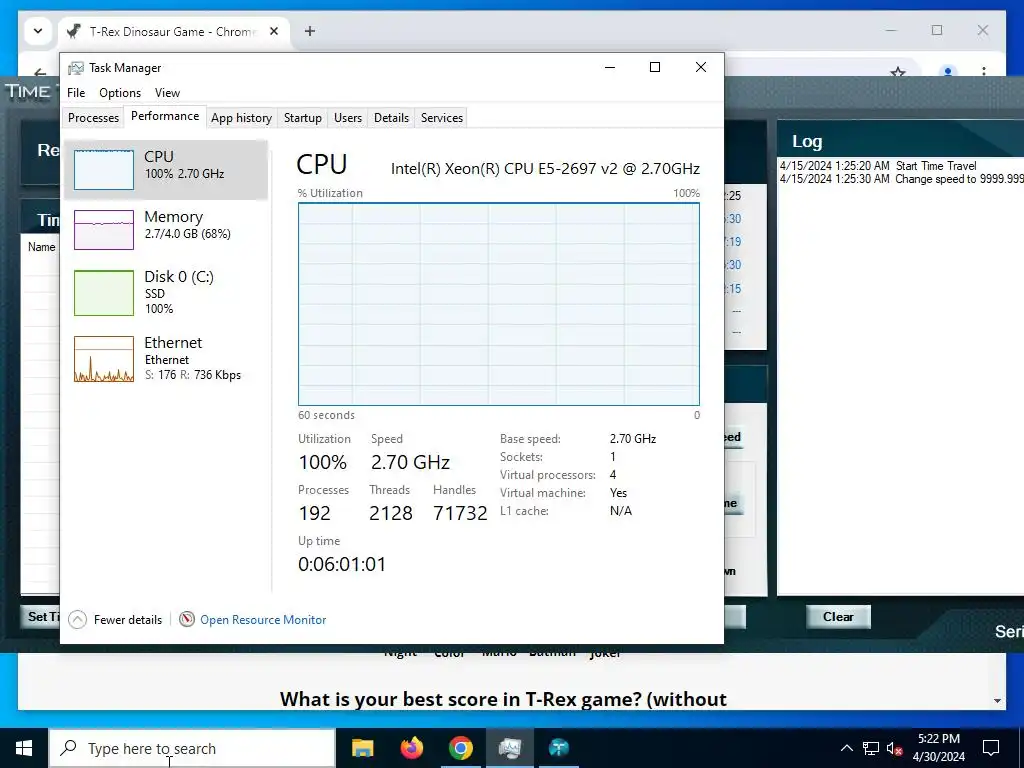Switch to the App history tab
This screenshot has width=1024, height=768.
tap(241, 118)
